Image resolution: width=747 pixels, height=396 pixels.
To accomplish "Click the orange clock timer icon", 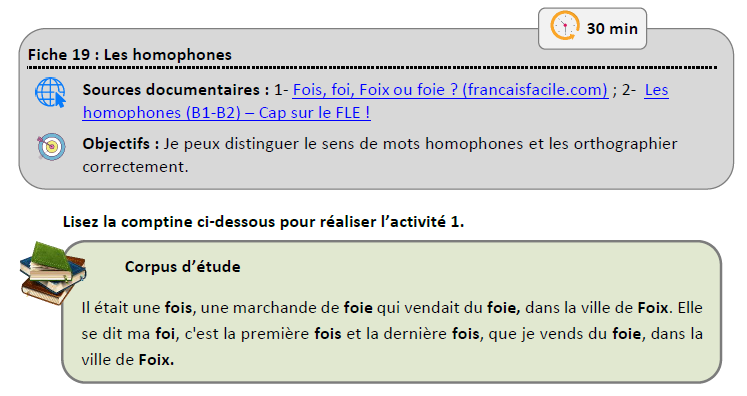I will 565,26.
